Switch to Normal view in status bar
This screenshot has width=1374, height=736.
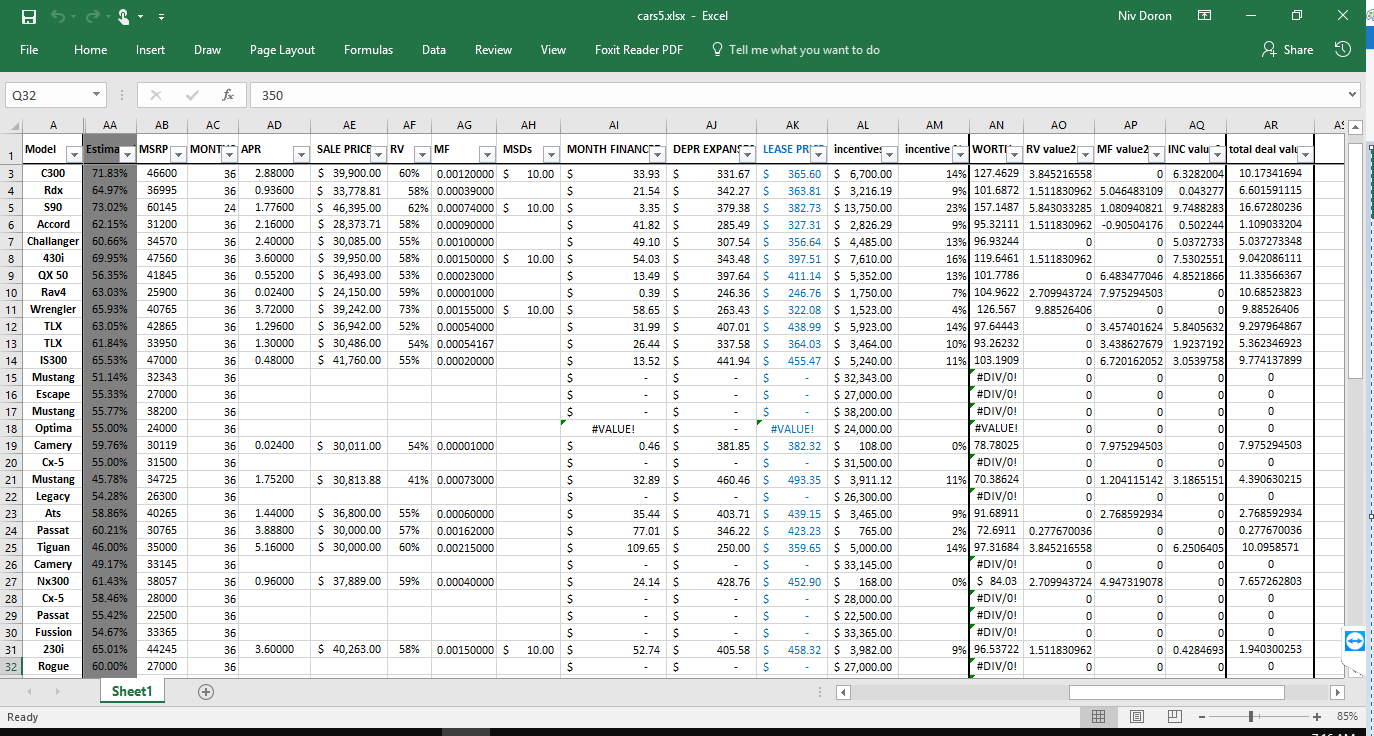pos(1098,717)
